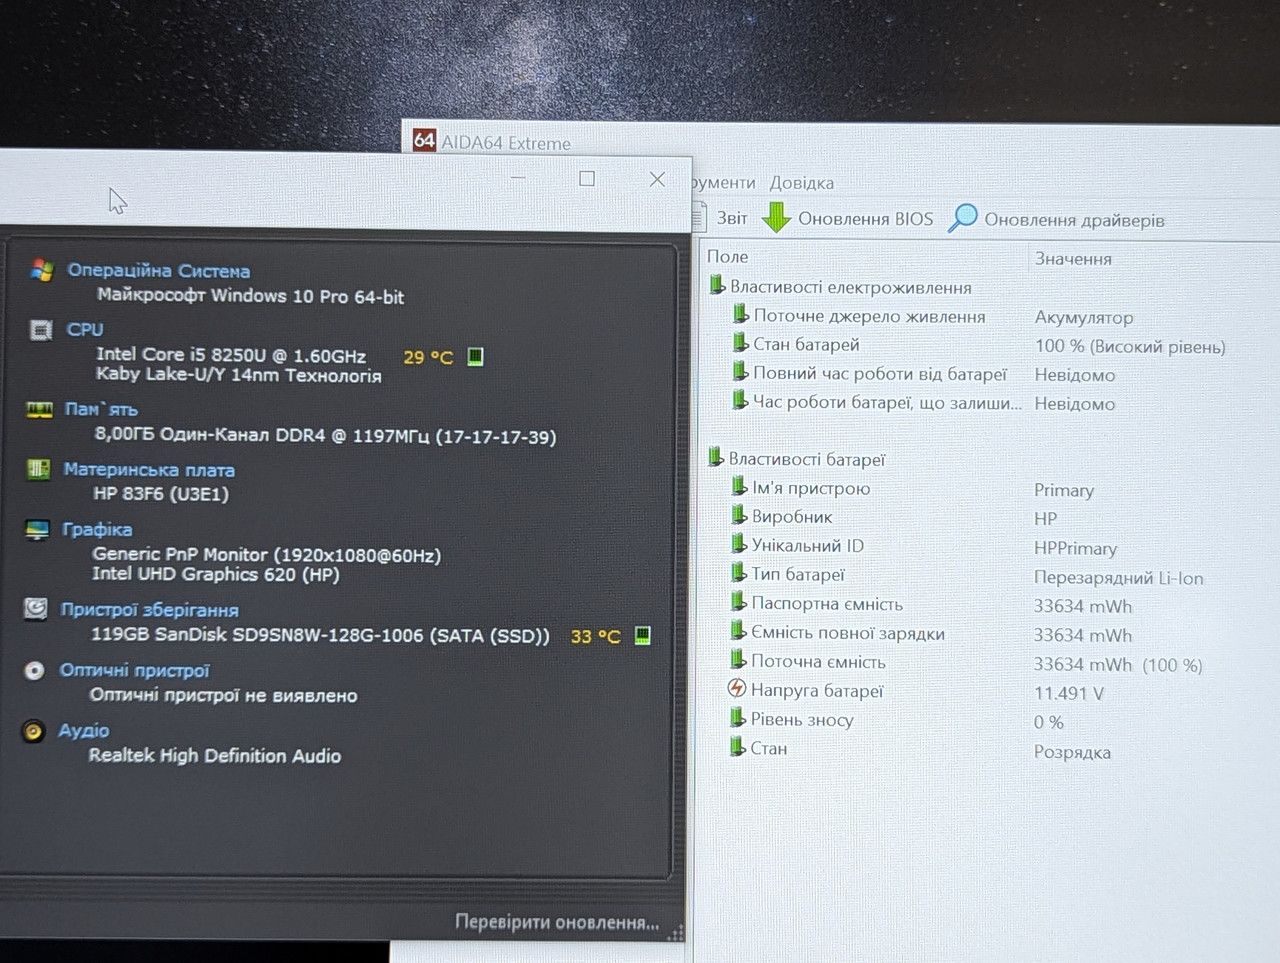Click the drive icon beside Пристрої зберігання
Screen dimensions: 1280x963
point(36,609)
